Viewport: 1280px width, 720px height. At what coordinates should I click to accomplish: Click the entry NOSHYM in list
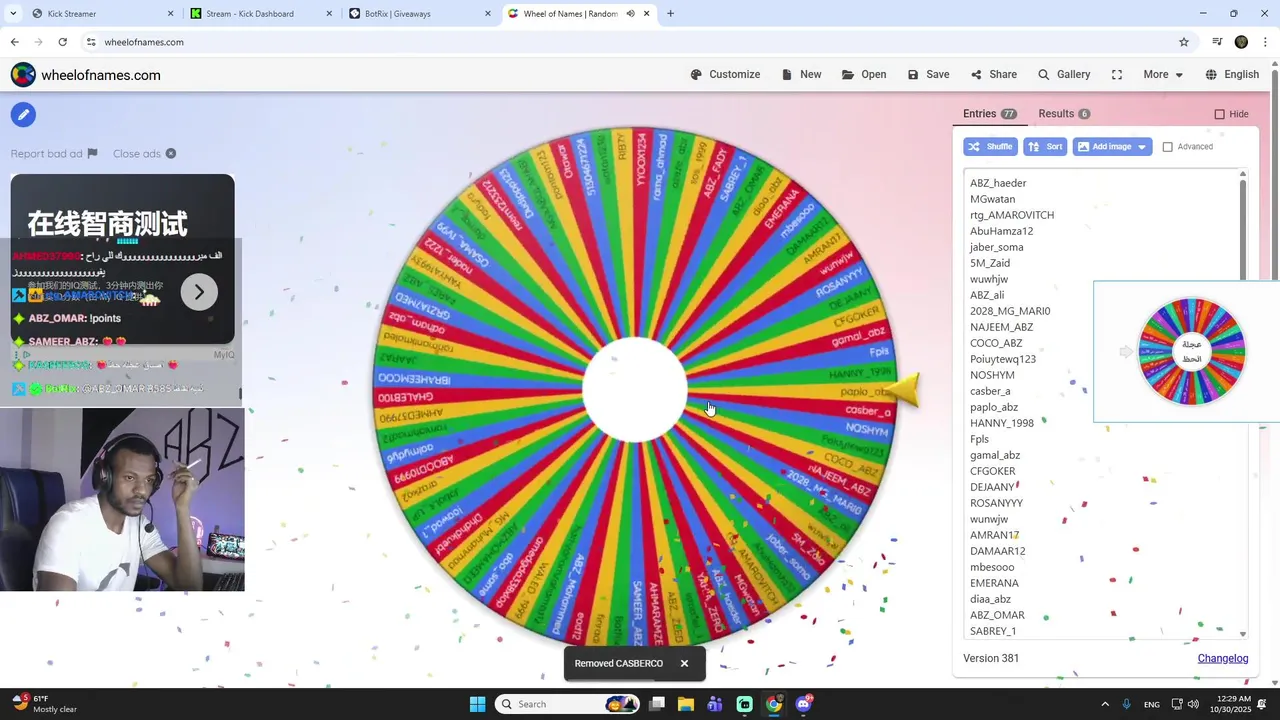pos(992,375)
